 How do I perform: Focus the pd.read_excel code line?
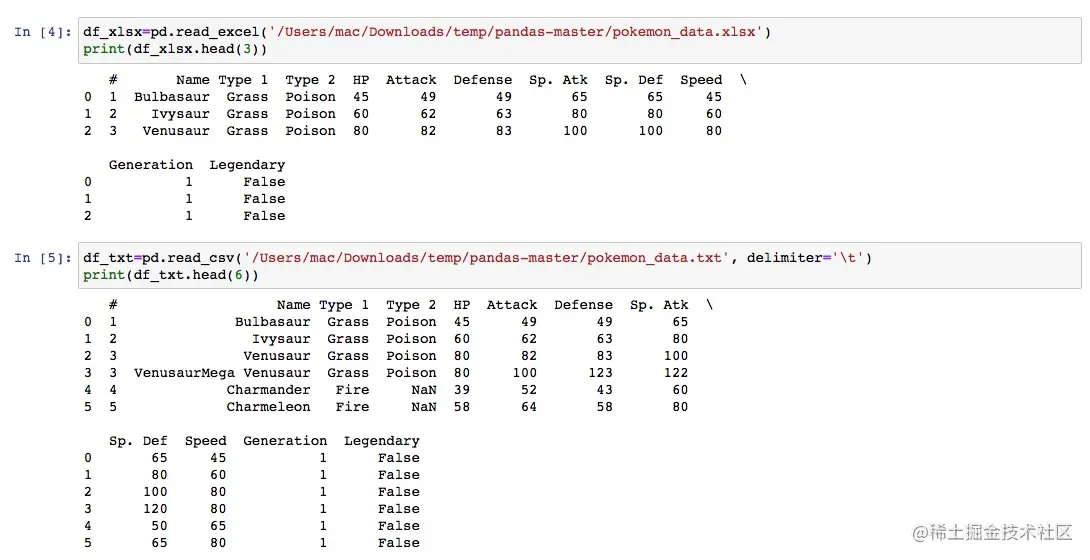coord(426,32)
